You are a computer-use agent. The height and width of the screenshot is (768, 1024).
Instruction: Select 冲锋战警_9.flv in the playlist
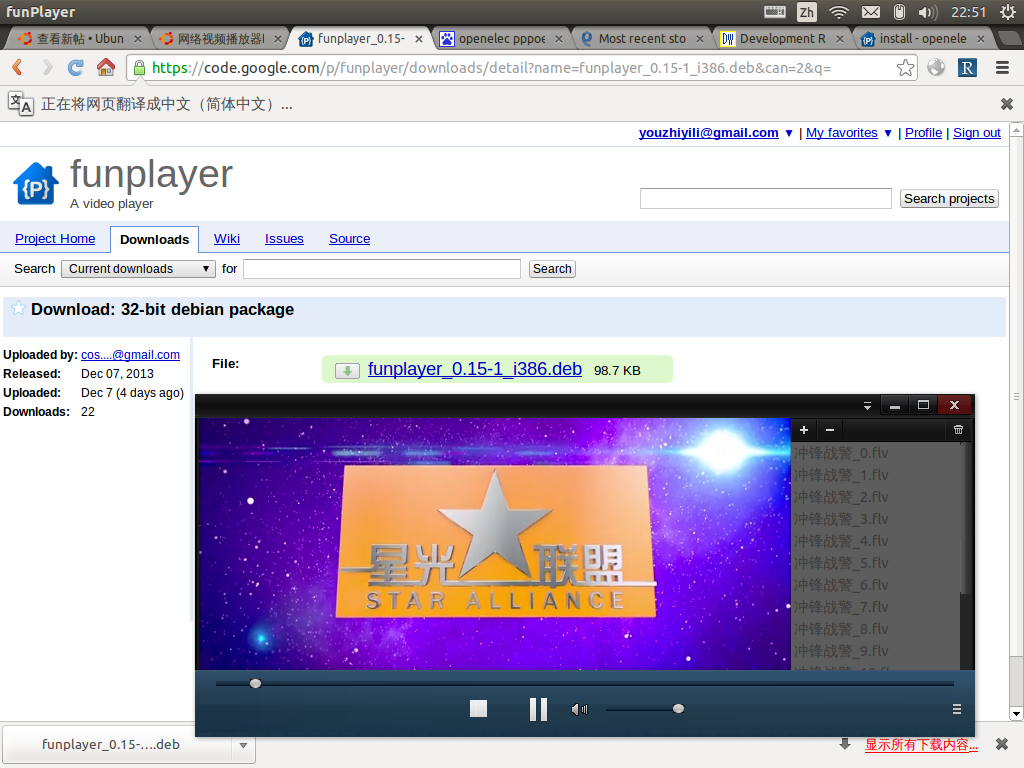pos(875,651)
